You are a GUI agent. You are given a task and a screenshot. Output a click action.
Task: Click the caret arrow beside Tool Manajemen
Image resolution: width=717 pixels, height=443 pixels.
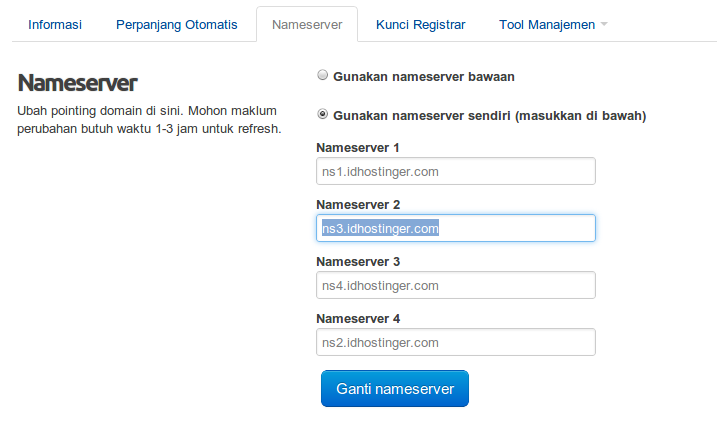[x=604, y=24]
